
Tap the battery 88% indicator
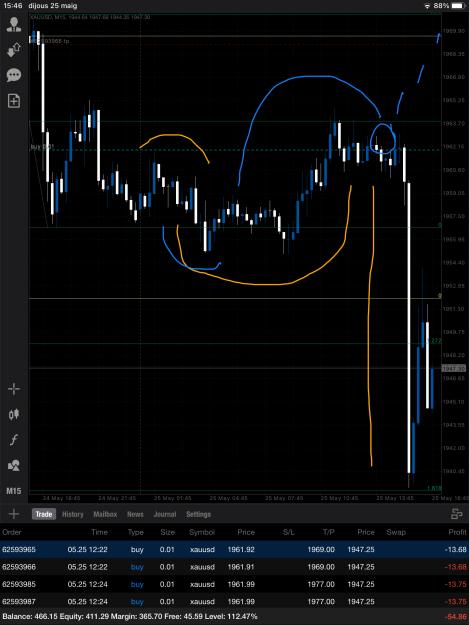[x=449, y=6]
